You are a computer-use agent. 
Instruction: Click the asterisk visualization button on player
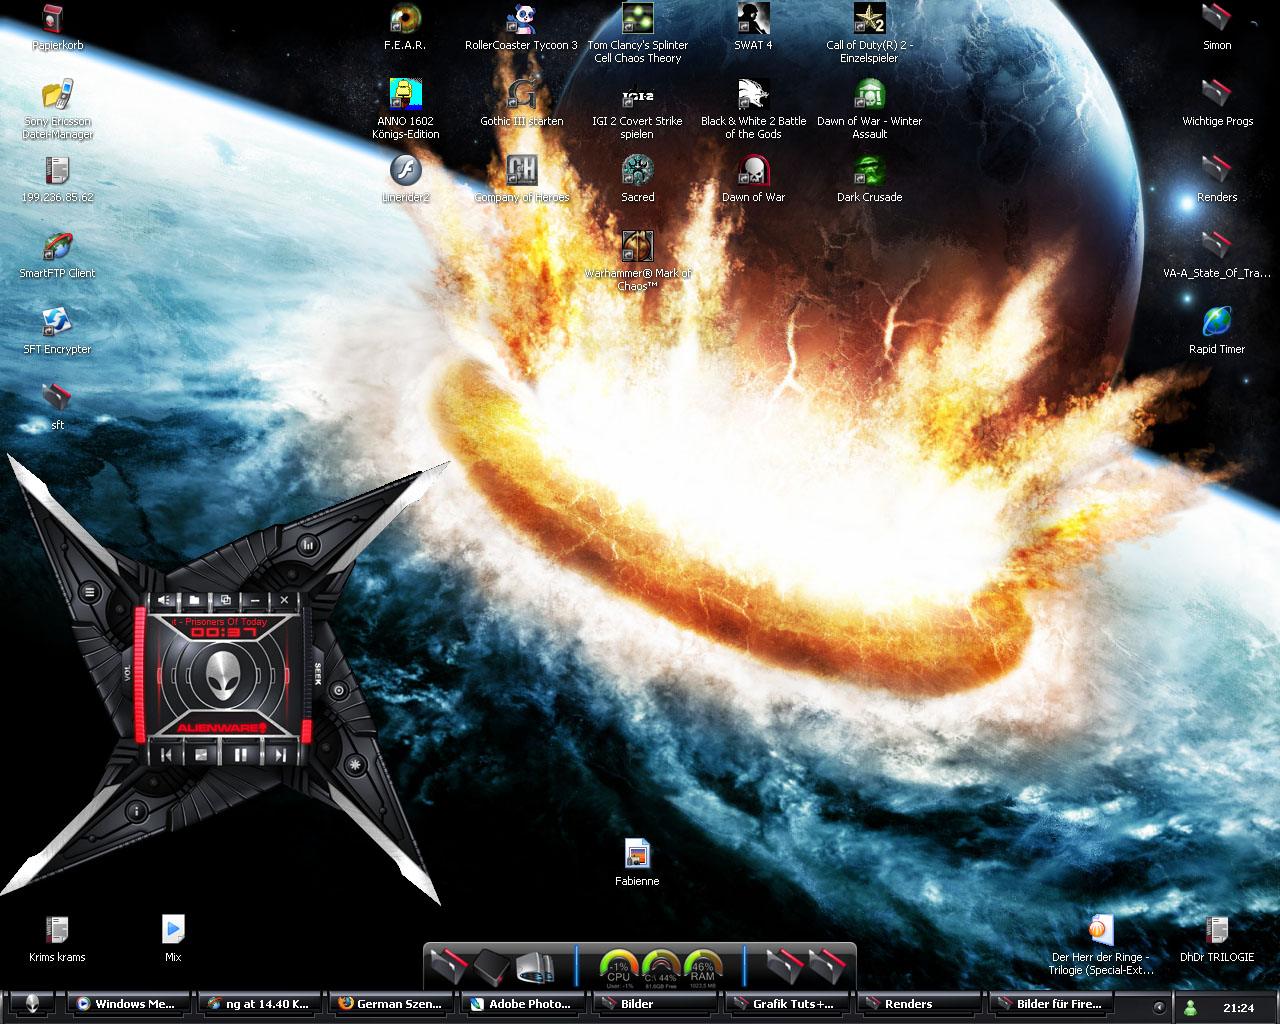355,765
